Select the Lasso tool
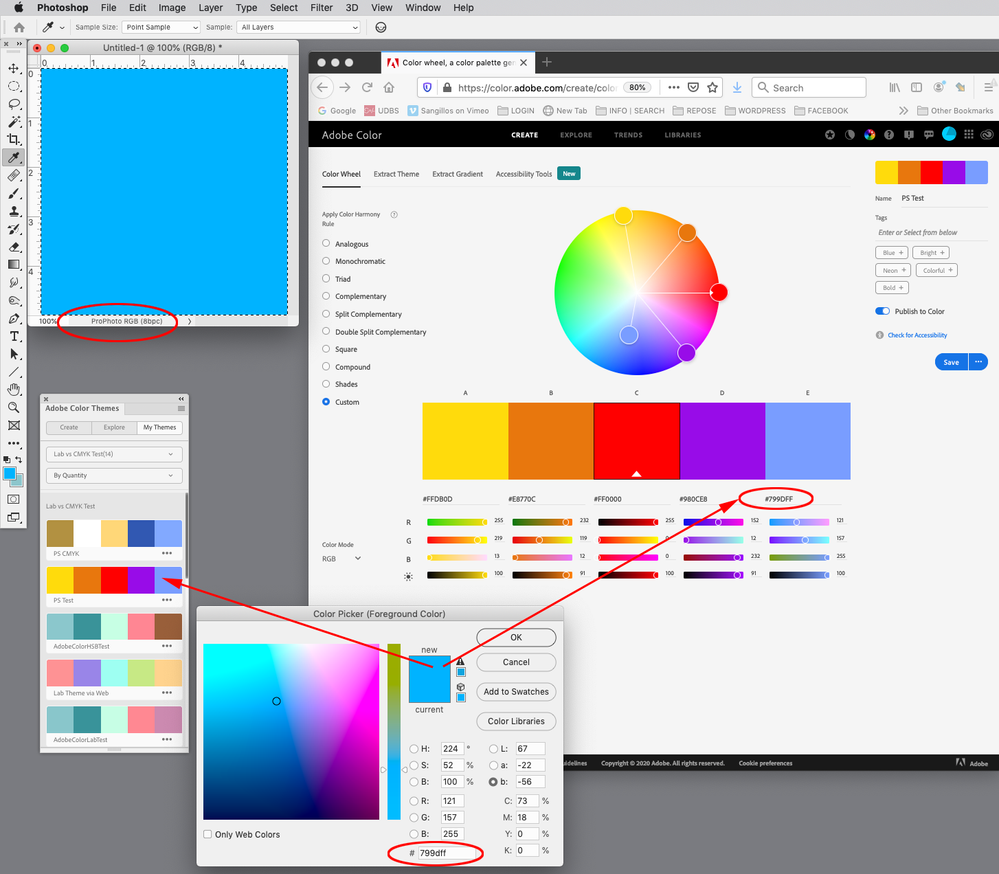Screen dimensions: 999x874 pyautogui.click(x=13, y=104)
